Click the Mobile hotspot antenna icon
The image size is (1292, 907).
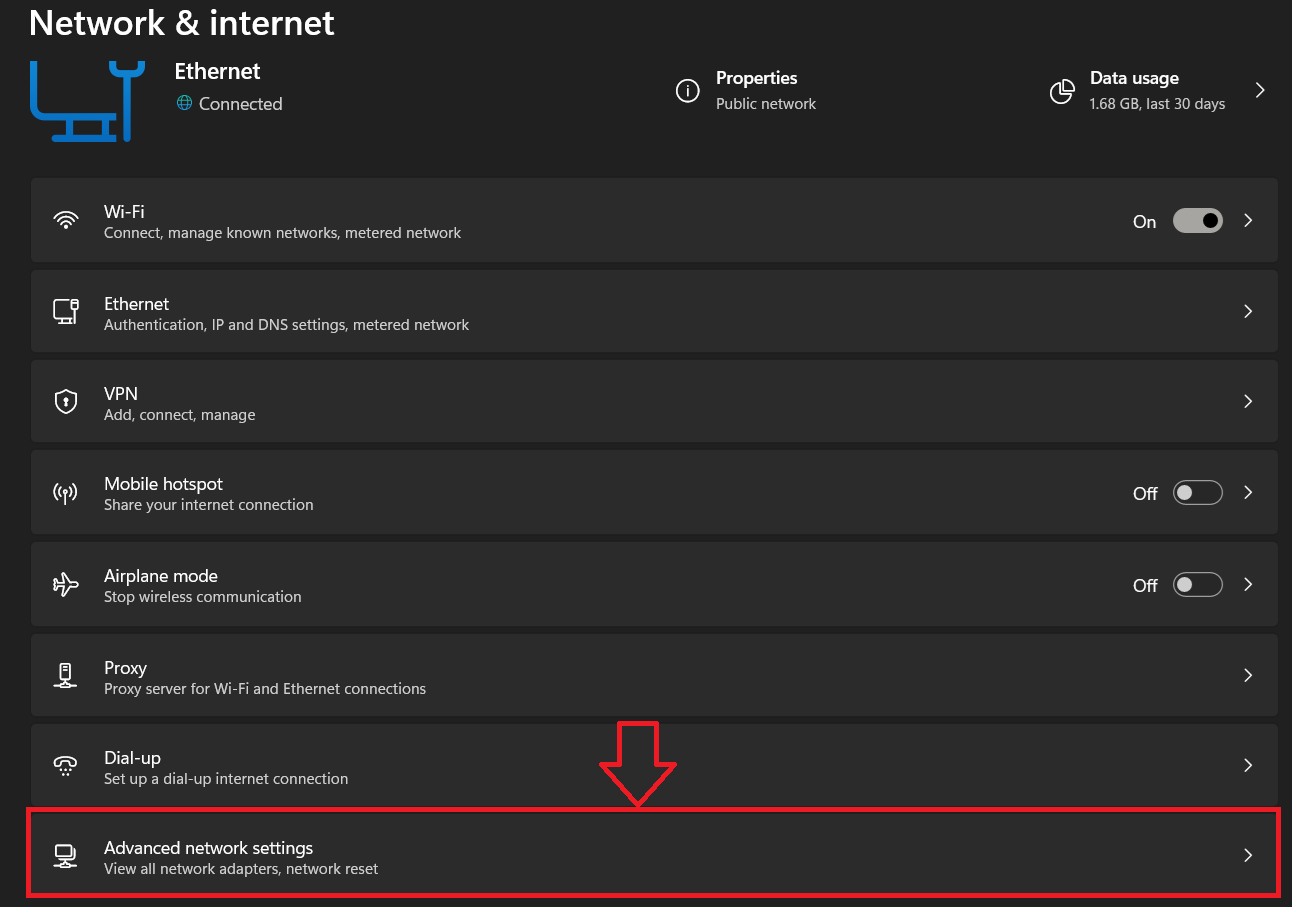[x=66, y=493]
